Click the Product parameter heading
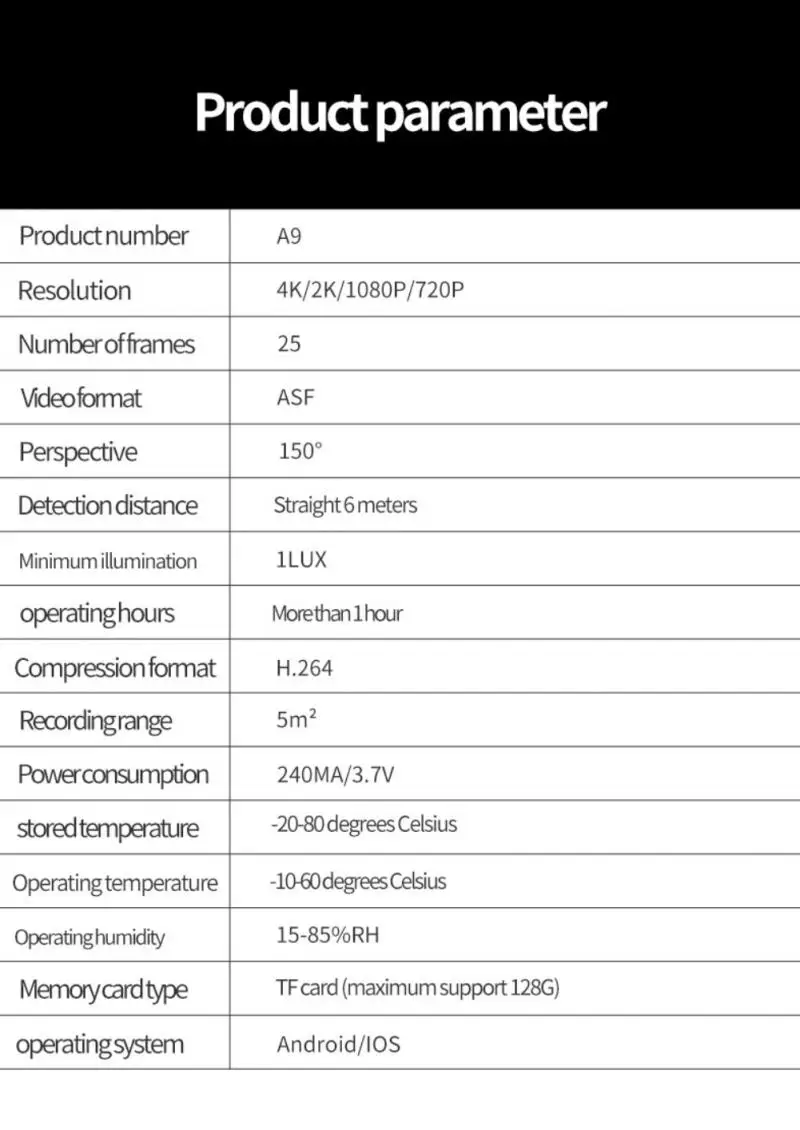Viewport: 800px width, 1130px height. [400, 112]
